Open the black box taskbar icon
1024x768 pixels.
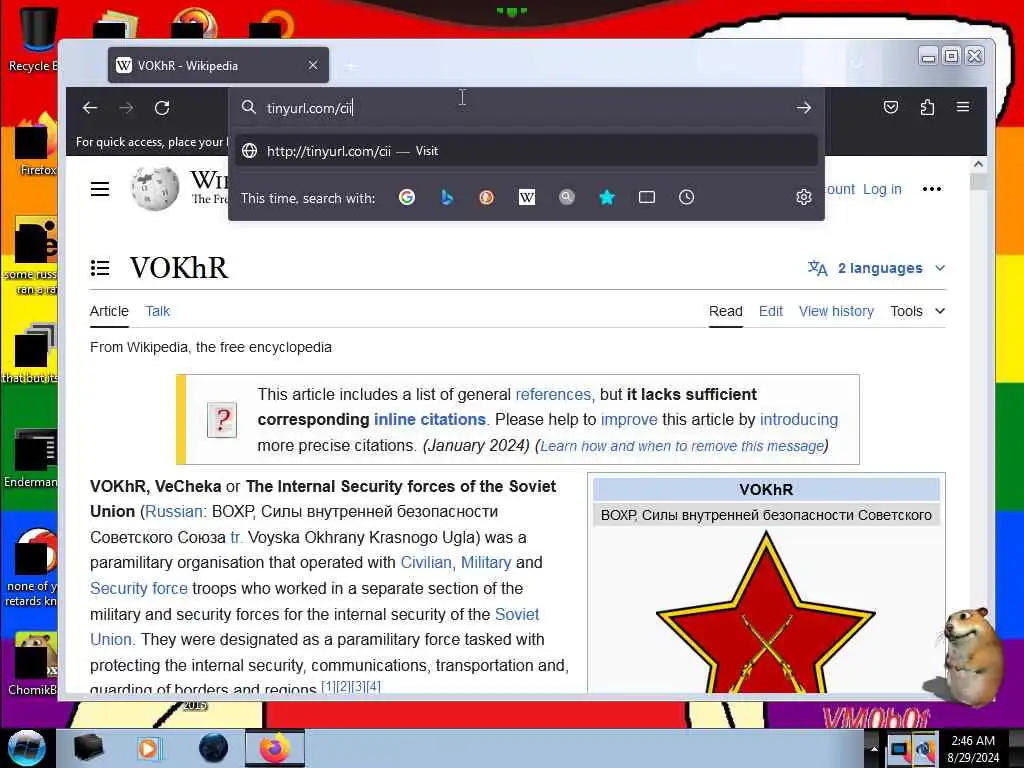88,748
